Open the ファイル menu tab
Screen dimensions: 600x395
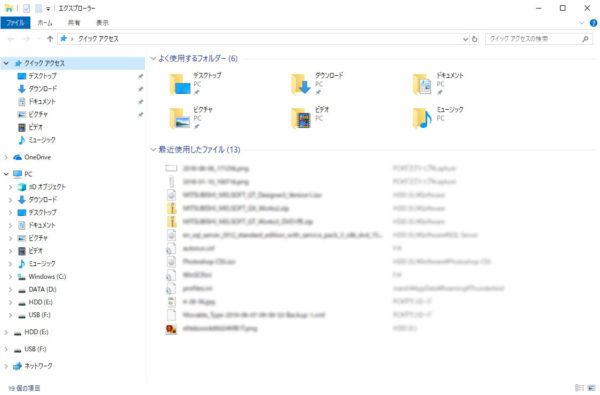pyautogui.click(x=15, y=23)
